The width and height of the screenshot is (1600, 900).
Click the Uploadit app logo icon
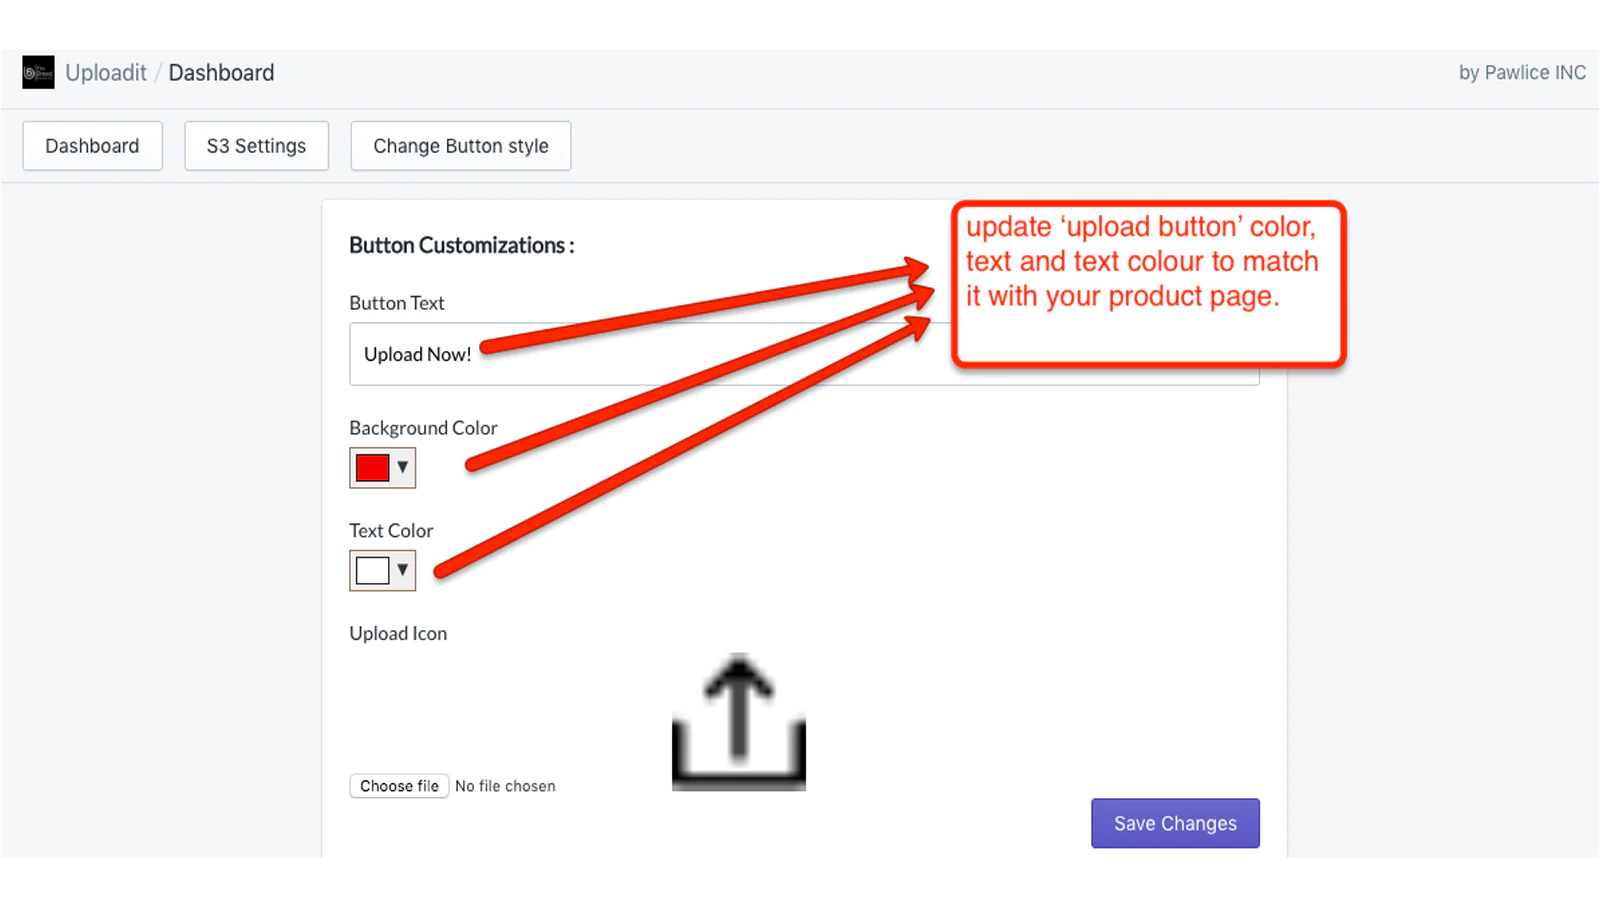[38, 72]
